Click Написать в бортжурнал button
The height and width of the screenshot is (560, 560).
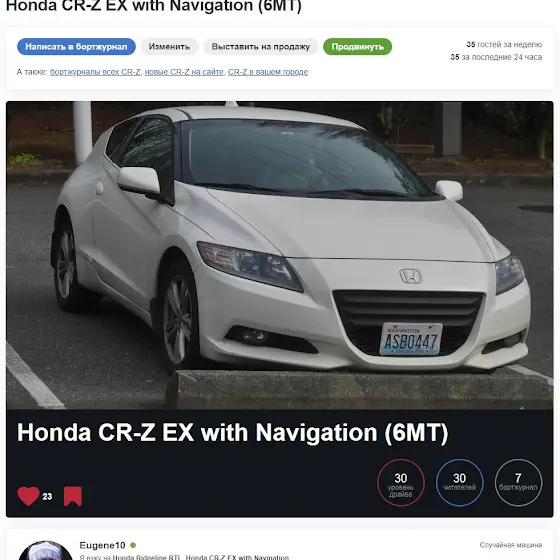click(76, 47)
